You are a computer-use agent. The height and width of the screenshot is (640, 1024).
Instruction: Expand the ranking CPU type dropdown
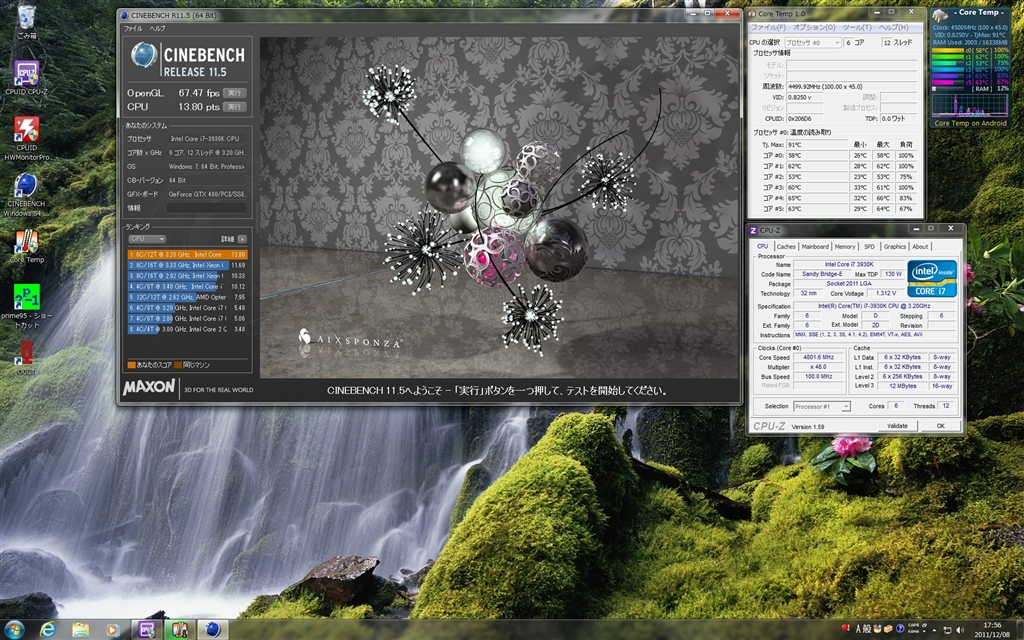tap(147, 239)
